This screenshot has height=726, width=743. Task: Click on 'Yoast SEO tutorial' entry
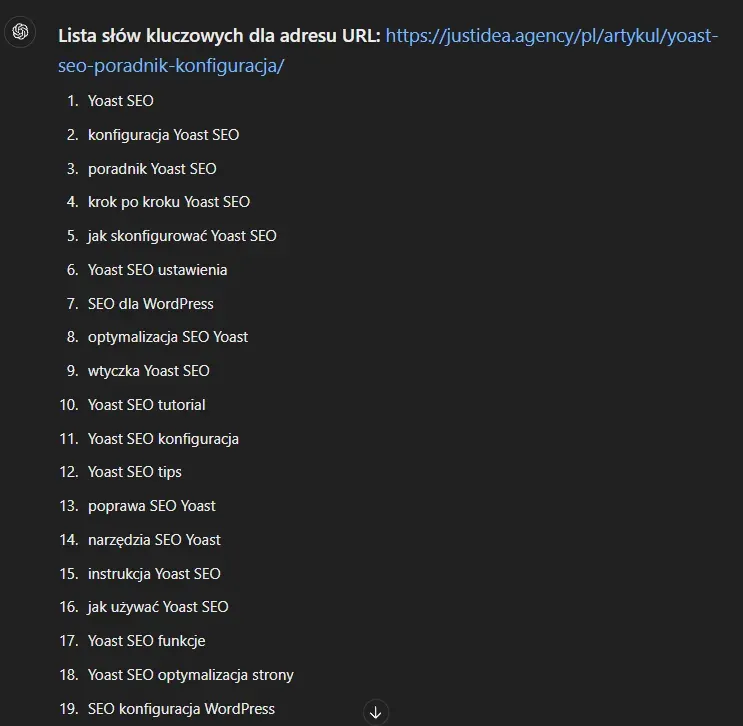pyautogui.click(x=147, y=405)
